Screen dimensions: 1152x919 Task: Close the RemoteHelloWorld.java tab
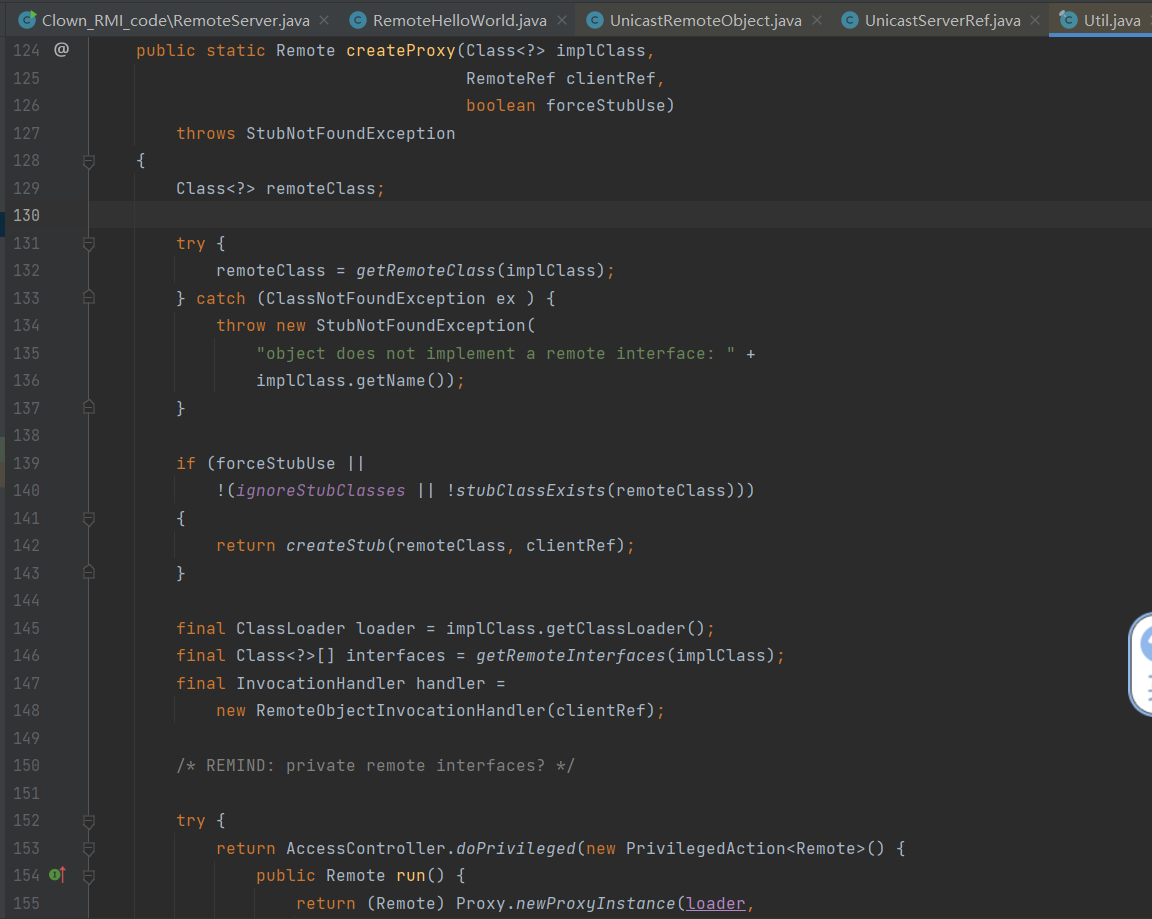point(562,20)
